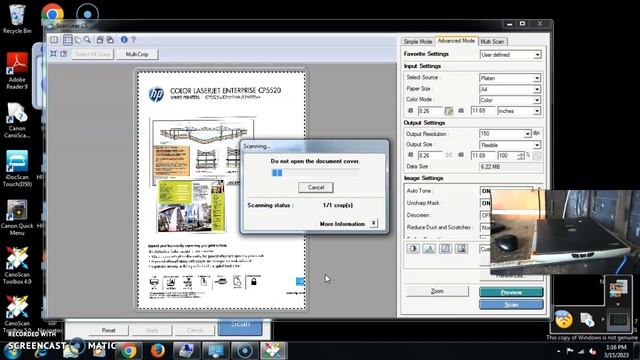Click the rotate left toolbar icon
Screen dimensions: 640x360
click(x=100, y=40)
